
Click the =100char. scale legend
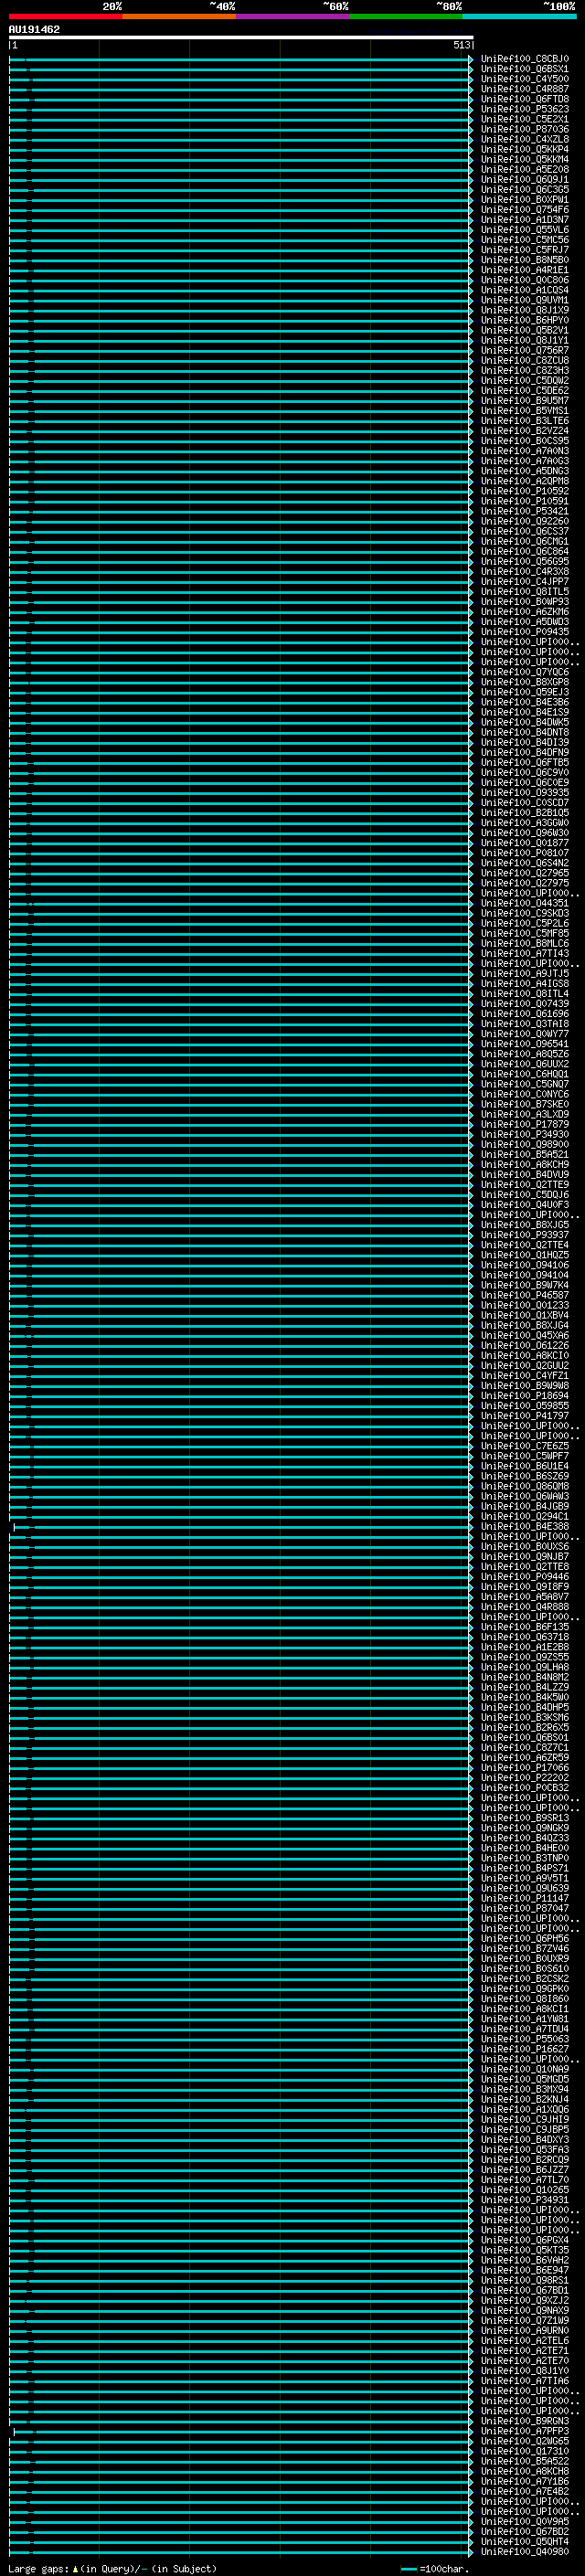click(x=434, y=2569)
